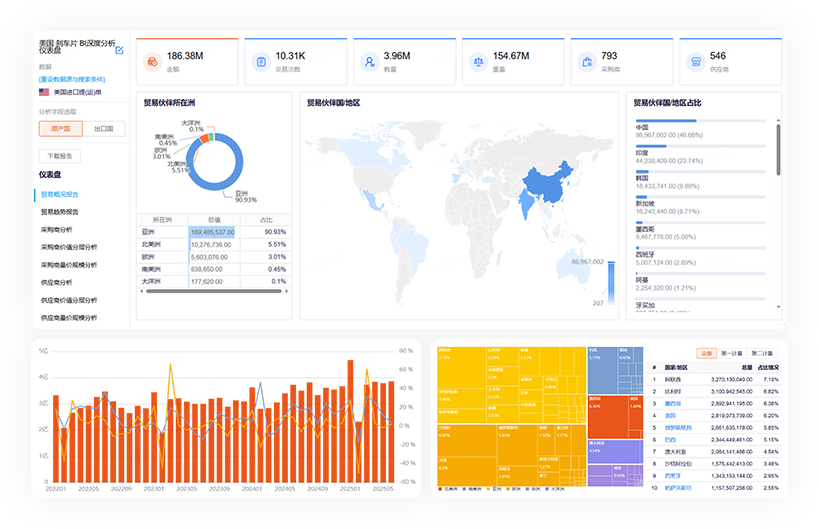Click 重设数据源与搜索条件 link
Image resolution: width=819 pixels, height=529 pixels.
(x=71, y=79)
